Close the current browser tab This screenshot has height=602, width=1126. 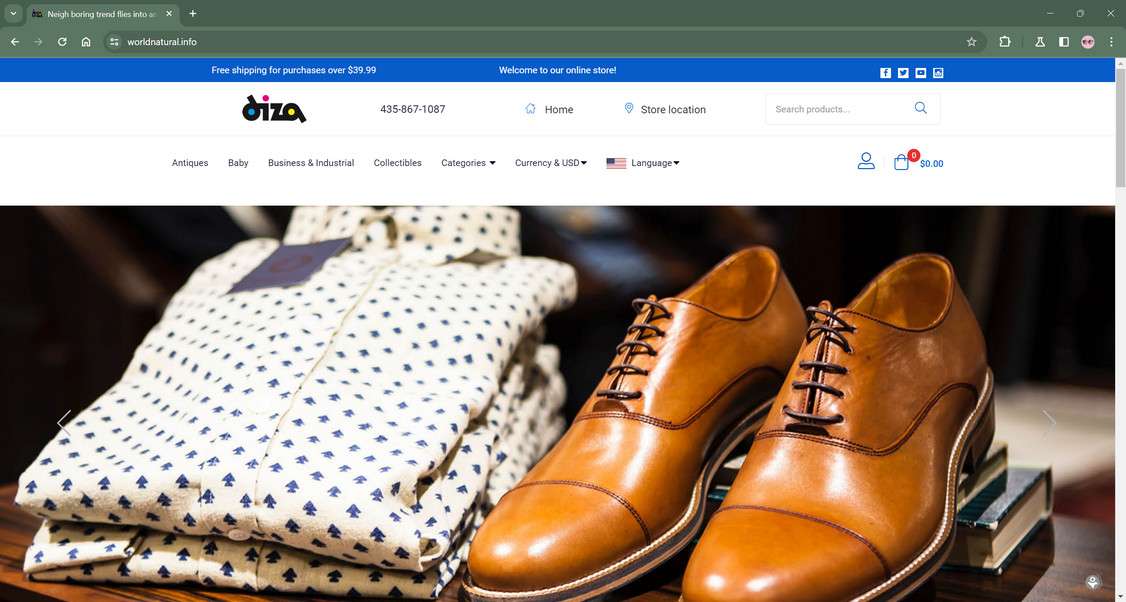click(169, 14)
